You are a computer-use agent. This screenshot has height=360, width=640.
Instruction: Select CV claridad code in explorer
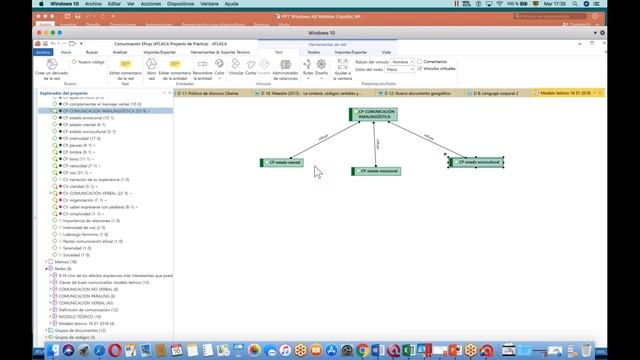tap(79, 186)
